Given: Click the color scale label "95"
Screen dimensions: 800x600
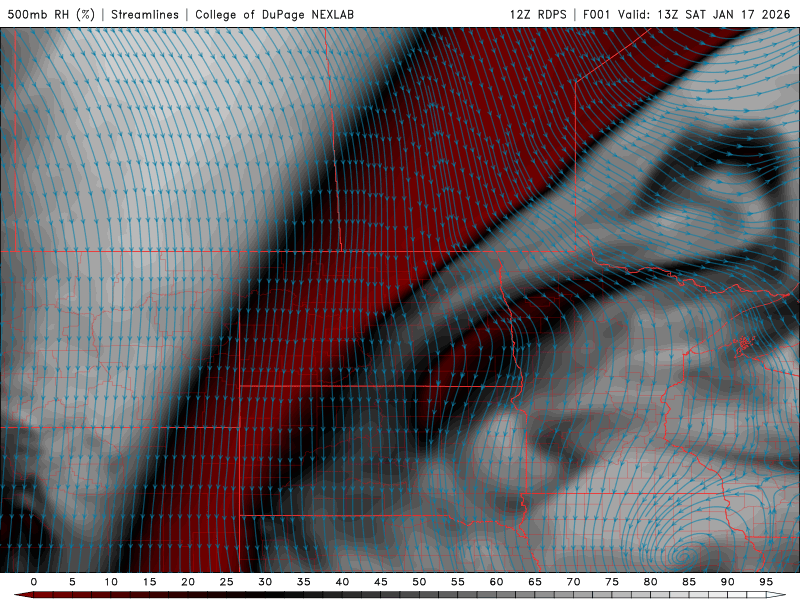Looking at the screenshot, I should (x=766, y=582).
